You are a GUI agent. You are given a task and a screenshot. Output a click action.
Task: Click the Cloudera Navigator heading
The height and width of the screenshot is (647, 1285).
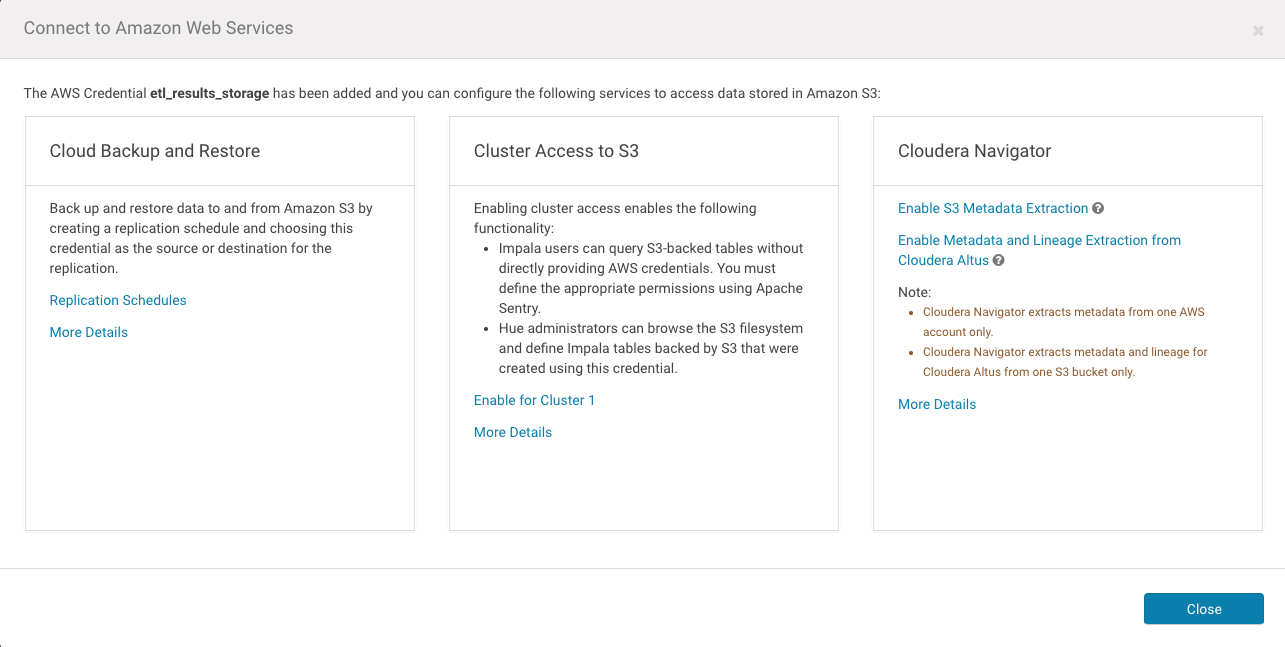975,151
